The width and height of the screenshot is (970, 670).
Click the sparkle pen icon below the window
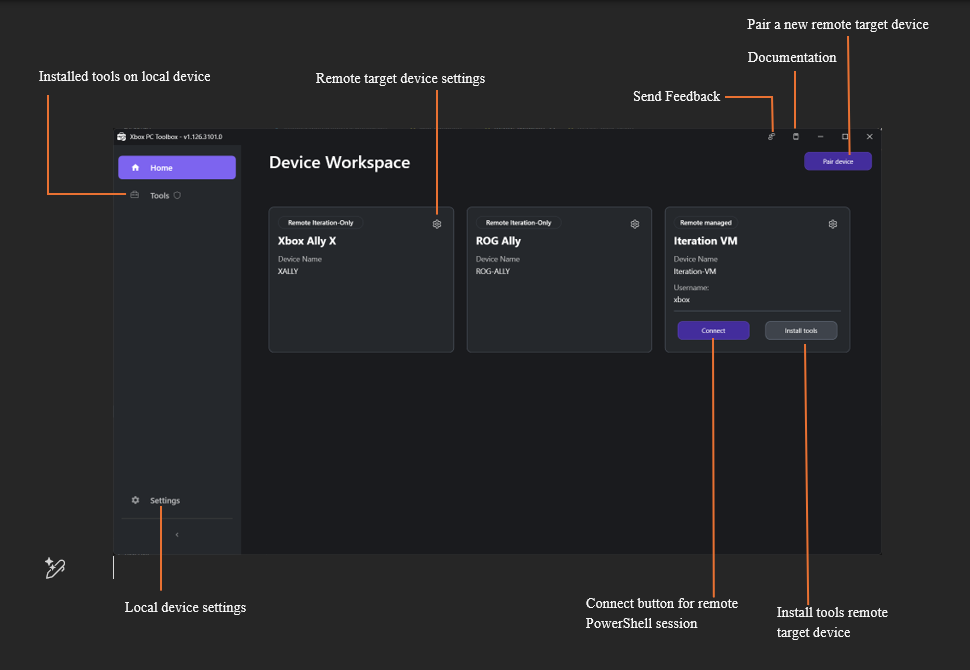55,568
